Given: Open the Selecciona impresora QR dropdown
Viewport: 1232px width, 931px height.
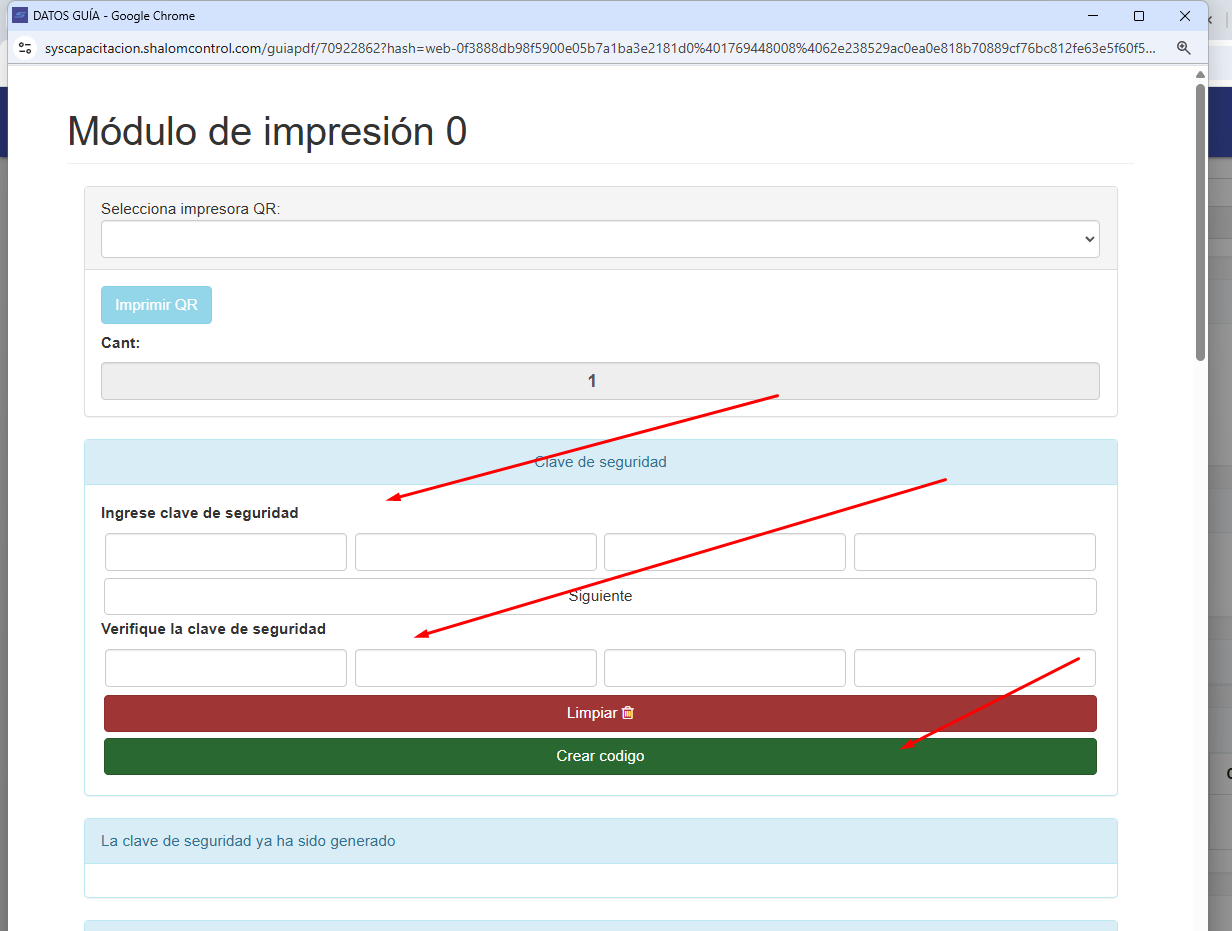Looking at the screenshot, I should 600,239.
